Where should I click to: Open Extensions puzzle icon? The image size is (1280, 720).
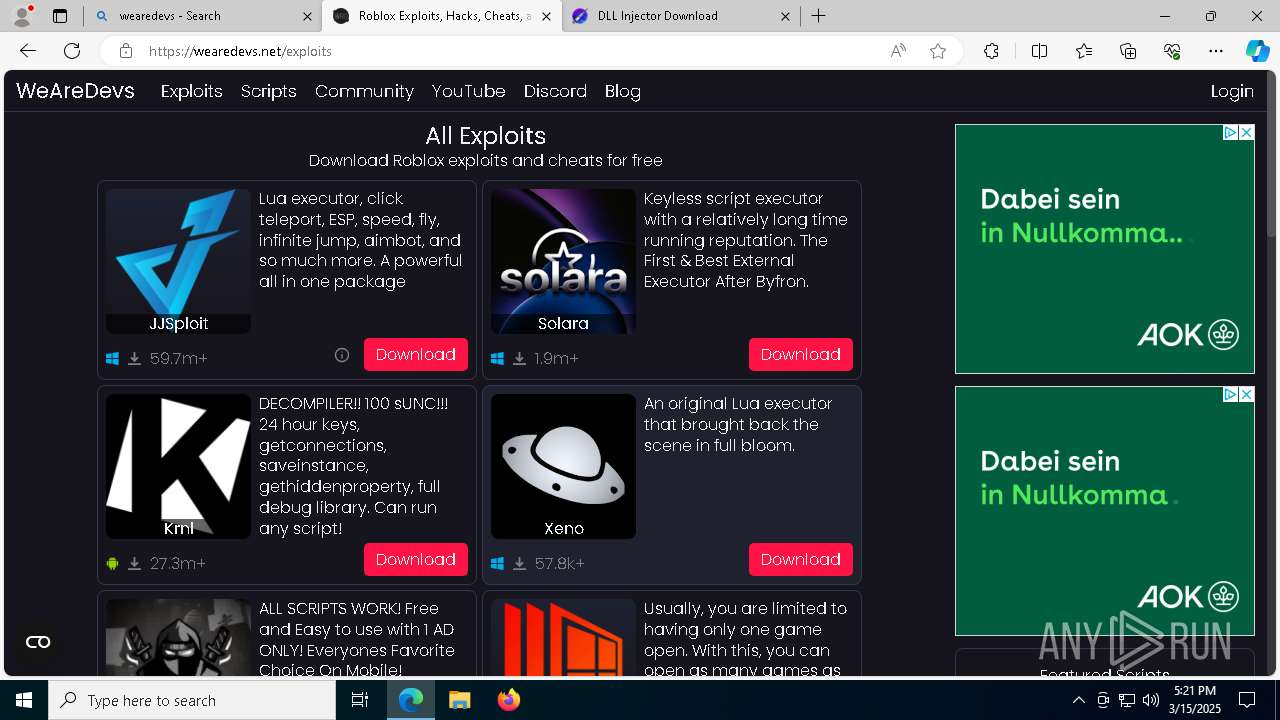pos(991,51)
